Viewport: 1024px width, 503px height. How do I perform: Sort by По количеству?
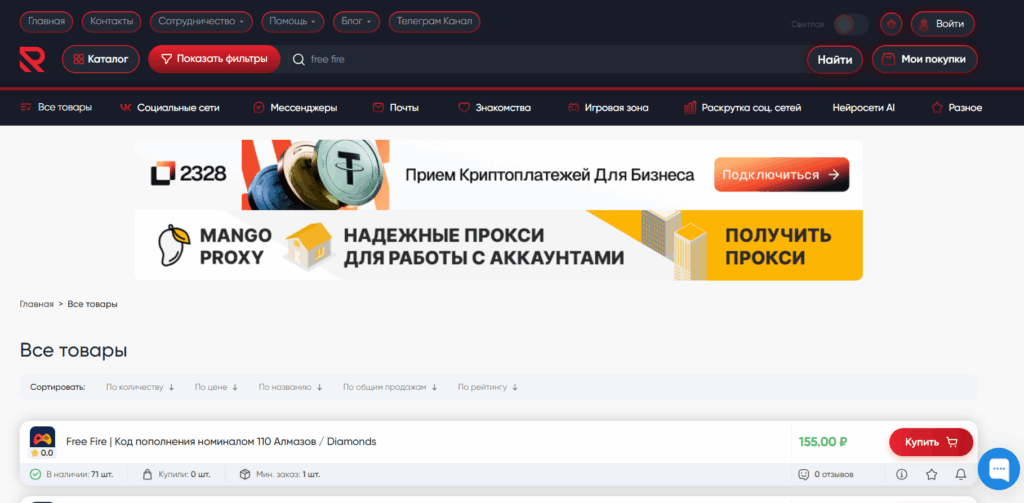point(140,387)
